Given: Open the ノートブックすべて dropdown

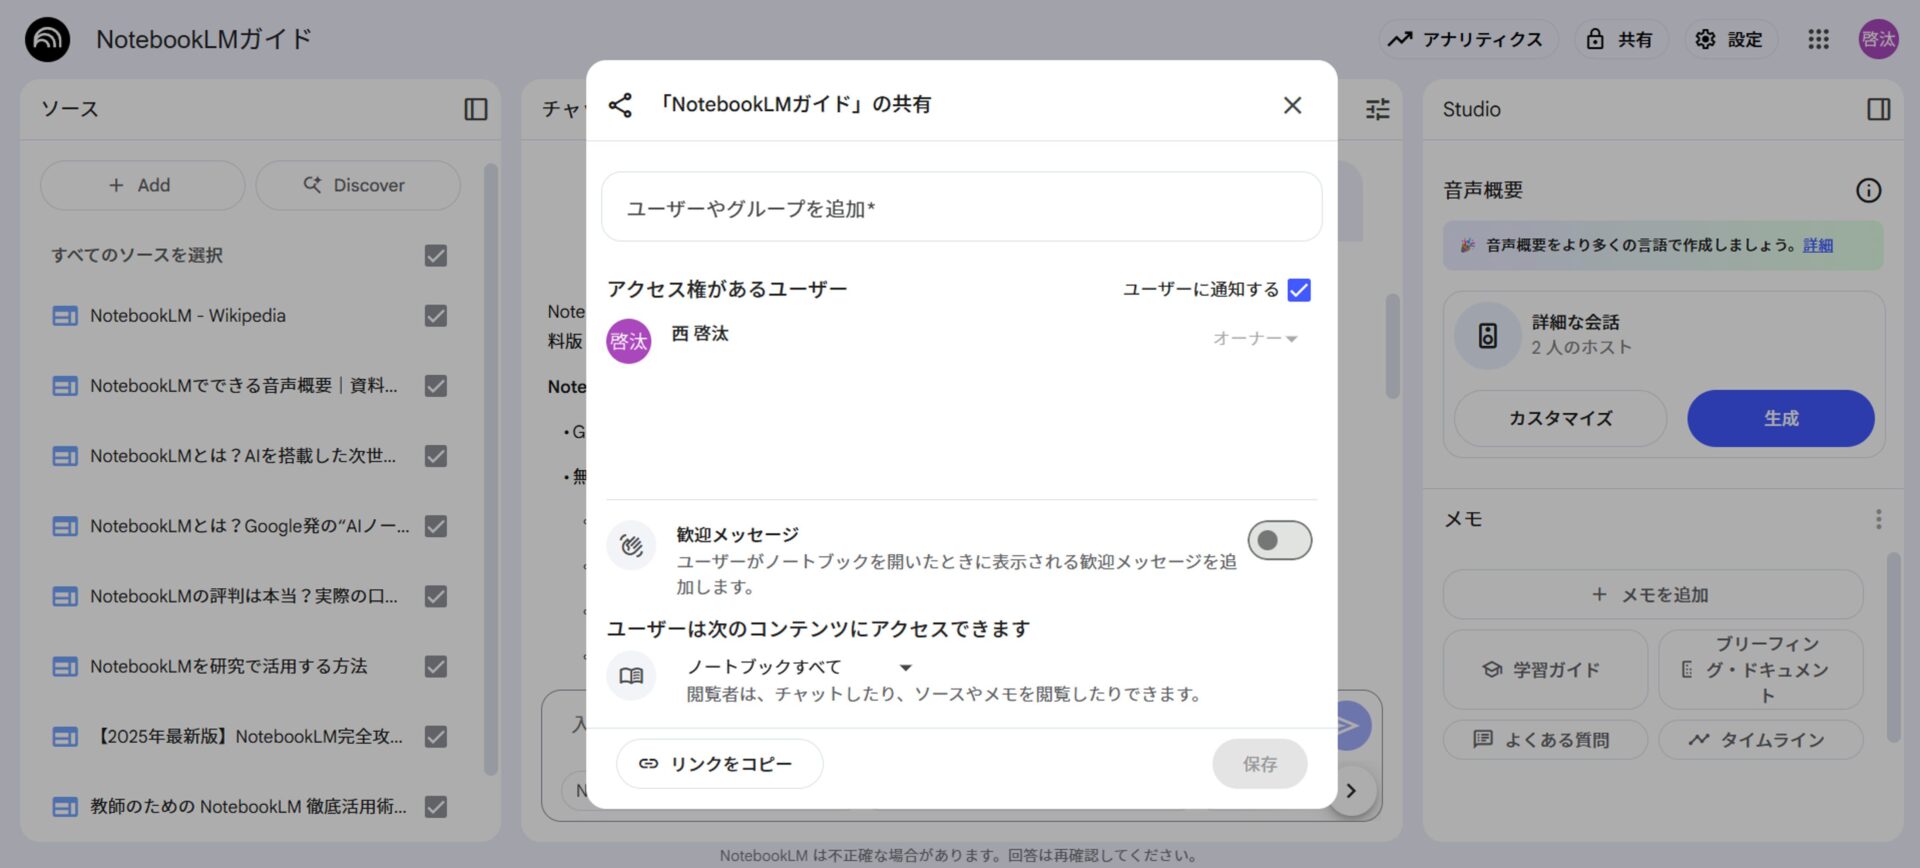Looking at the screenshot, I should point(800,667).
